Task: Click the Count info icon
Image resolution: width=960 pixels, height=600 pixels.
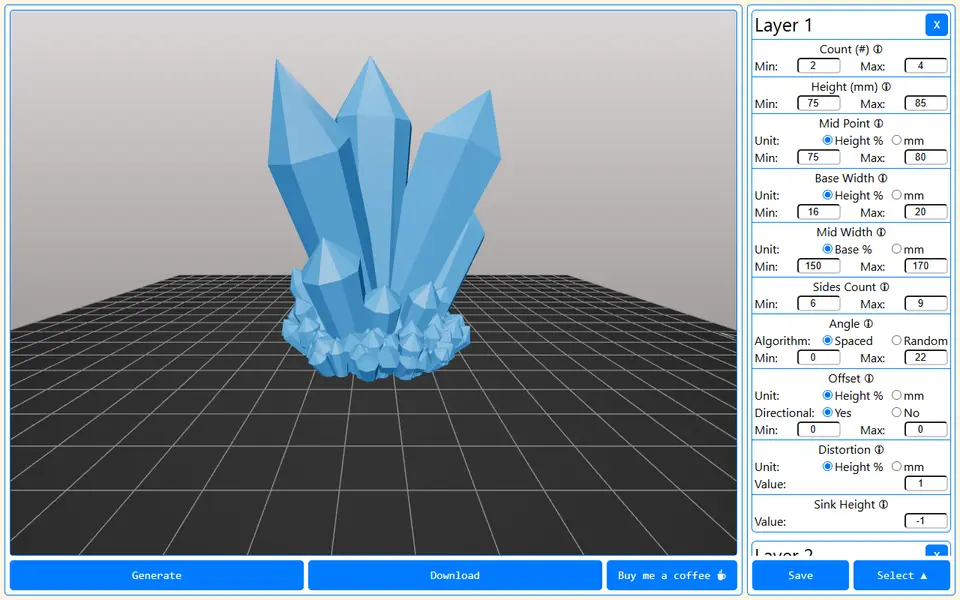Action: tap(877, 49)
